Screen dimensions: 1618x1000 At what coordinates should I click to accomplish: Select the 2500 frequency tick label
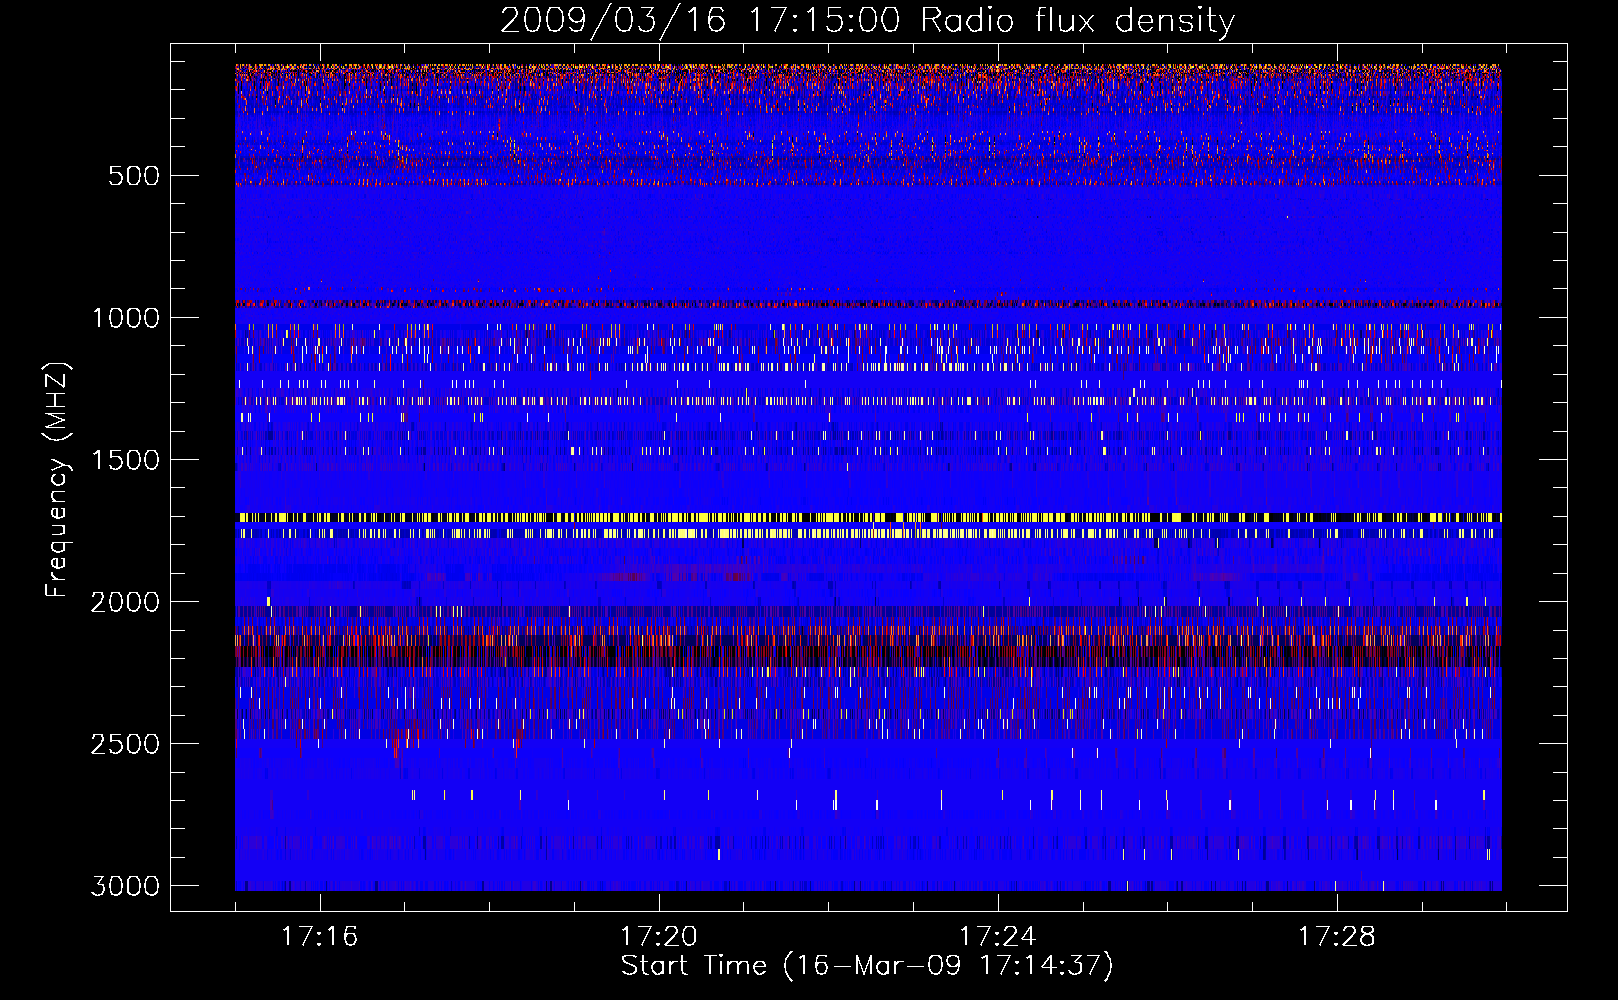pyautogui.click(x=125, y=744)
